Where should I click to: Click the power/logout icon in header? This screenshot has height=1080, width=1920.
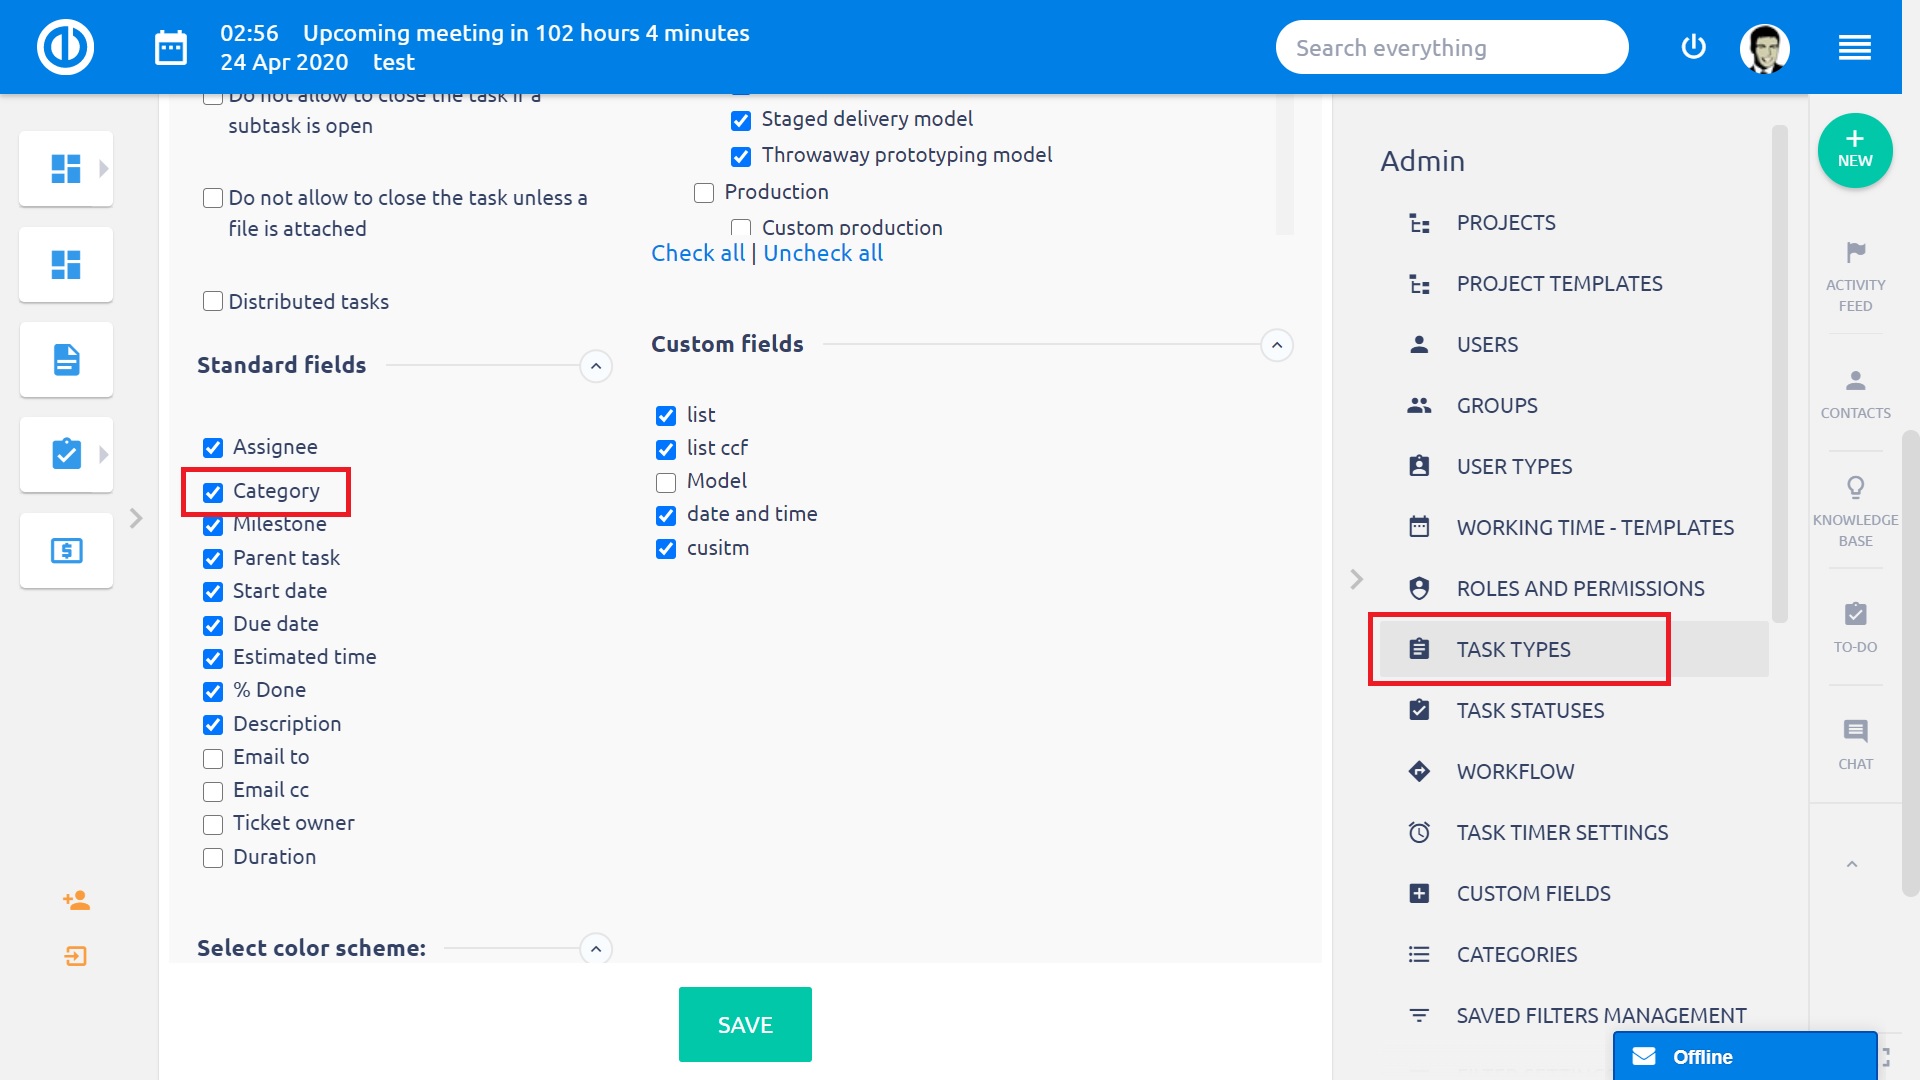click(x=1693, y=47)
